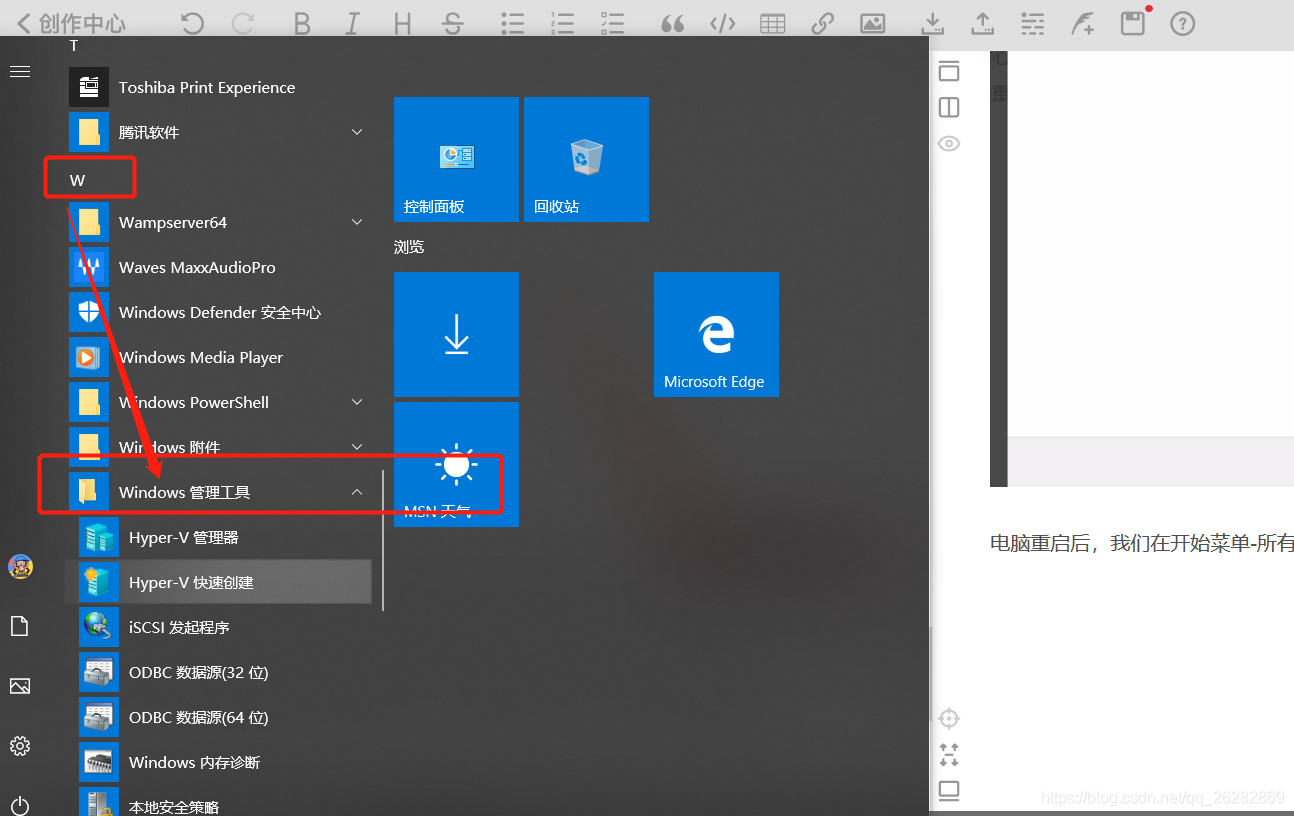Click the crosshair sync scroll icon

pos(949,718)
